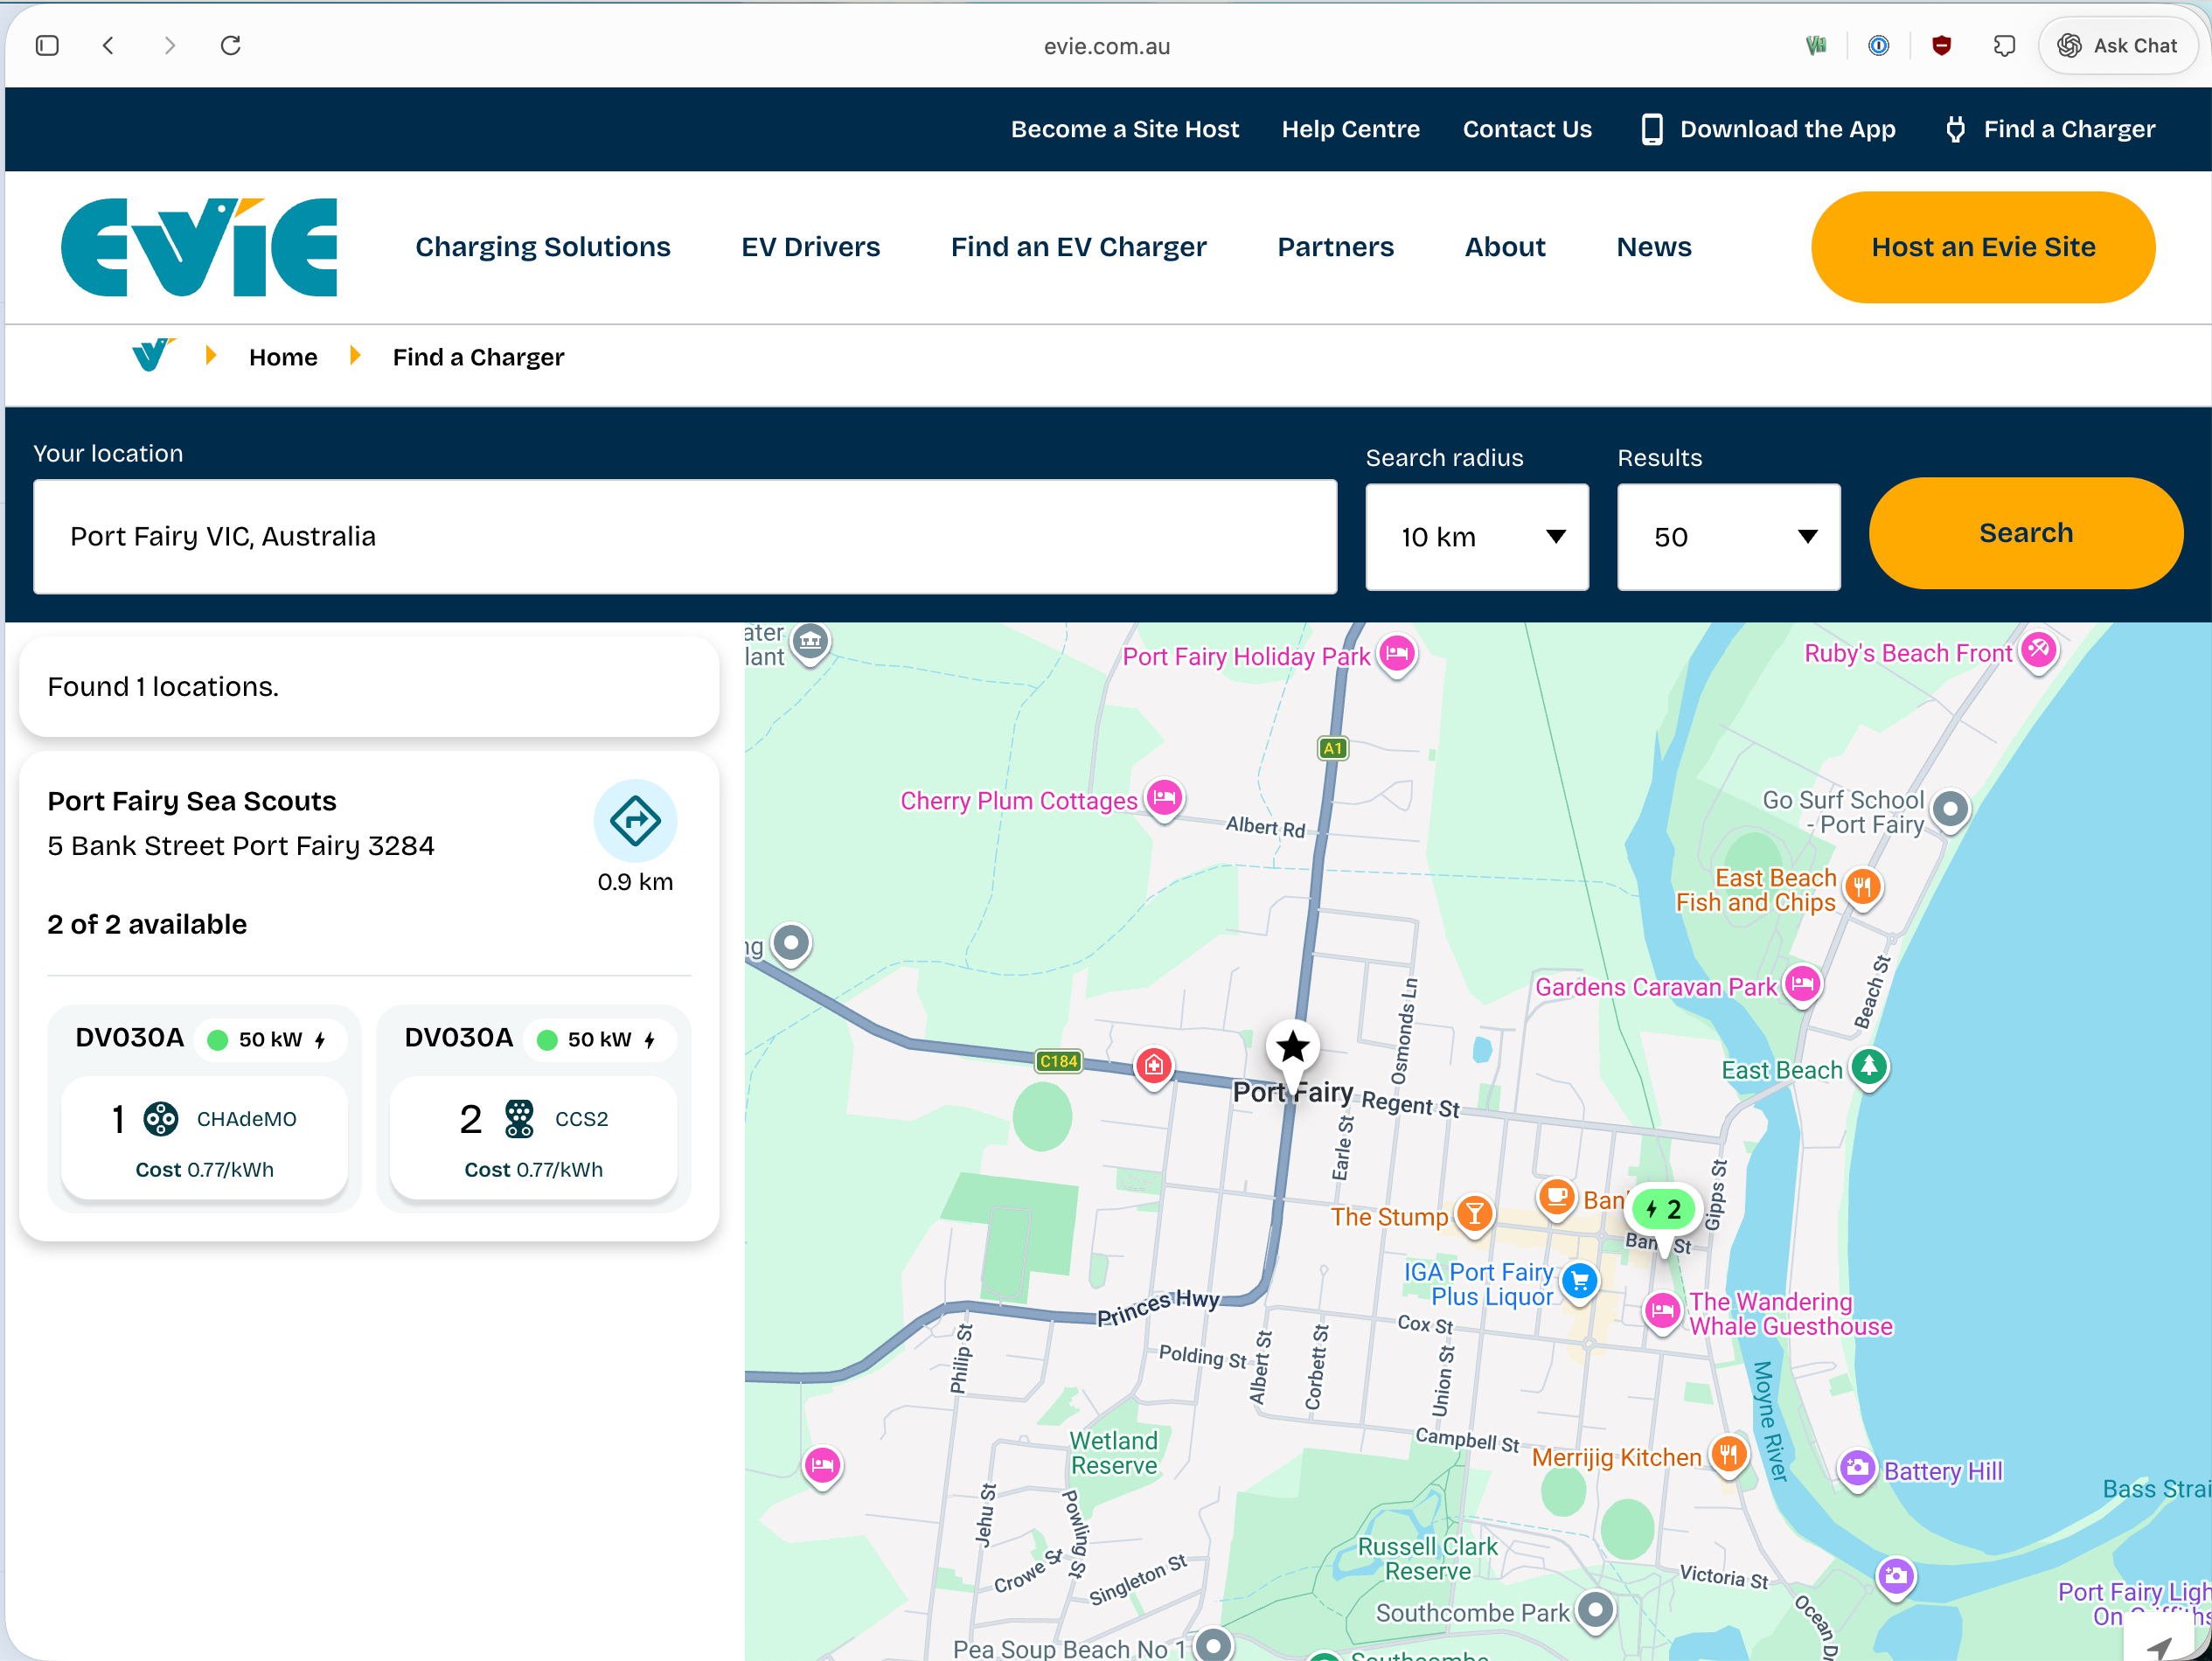Open the Contact Us link
2212x1661 pixels.
1527,129
